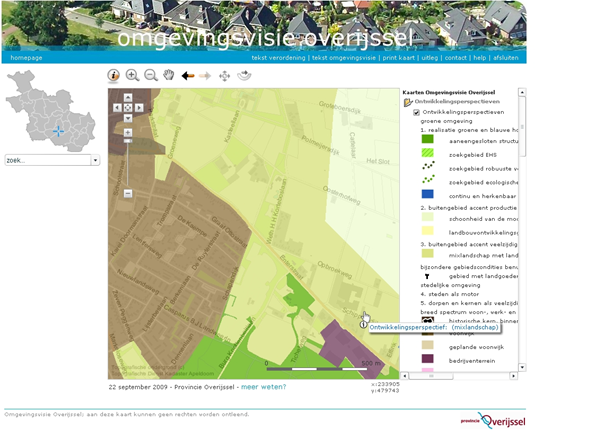The image size is (605, 431).
Task: Activate the zoom out magnifier tool
Action: (x=150, y=75)
